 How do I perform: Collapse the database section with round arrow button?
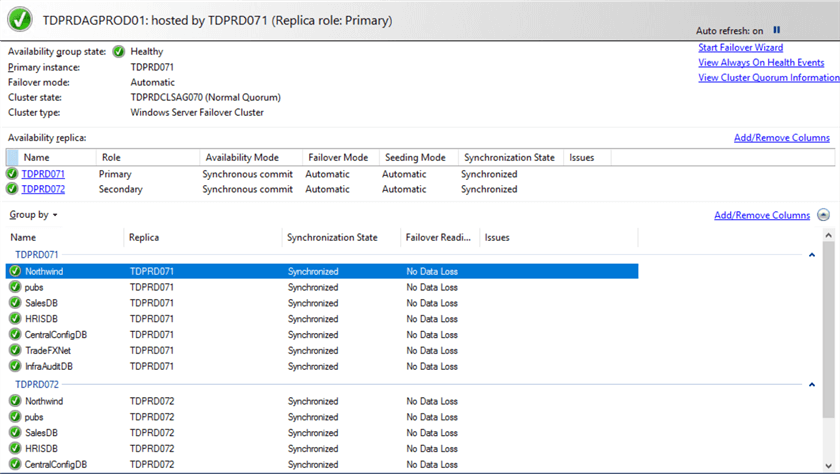pos(823,215)
